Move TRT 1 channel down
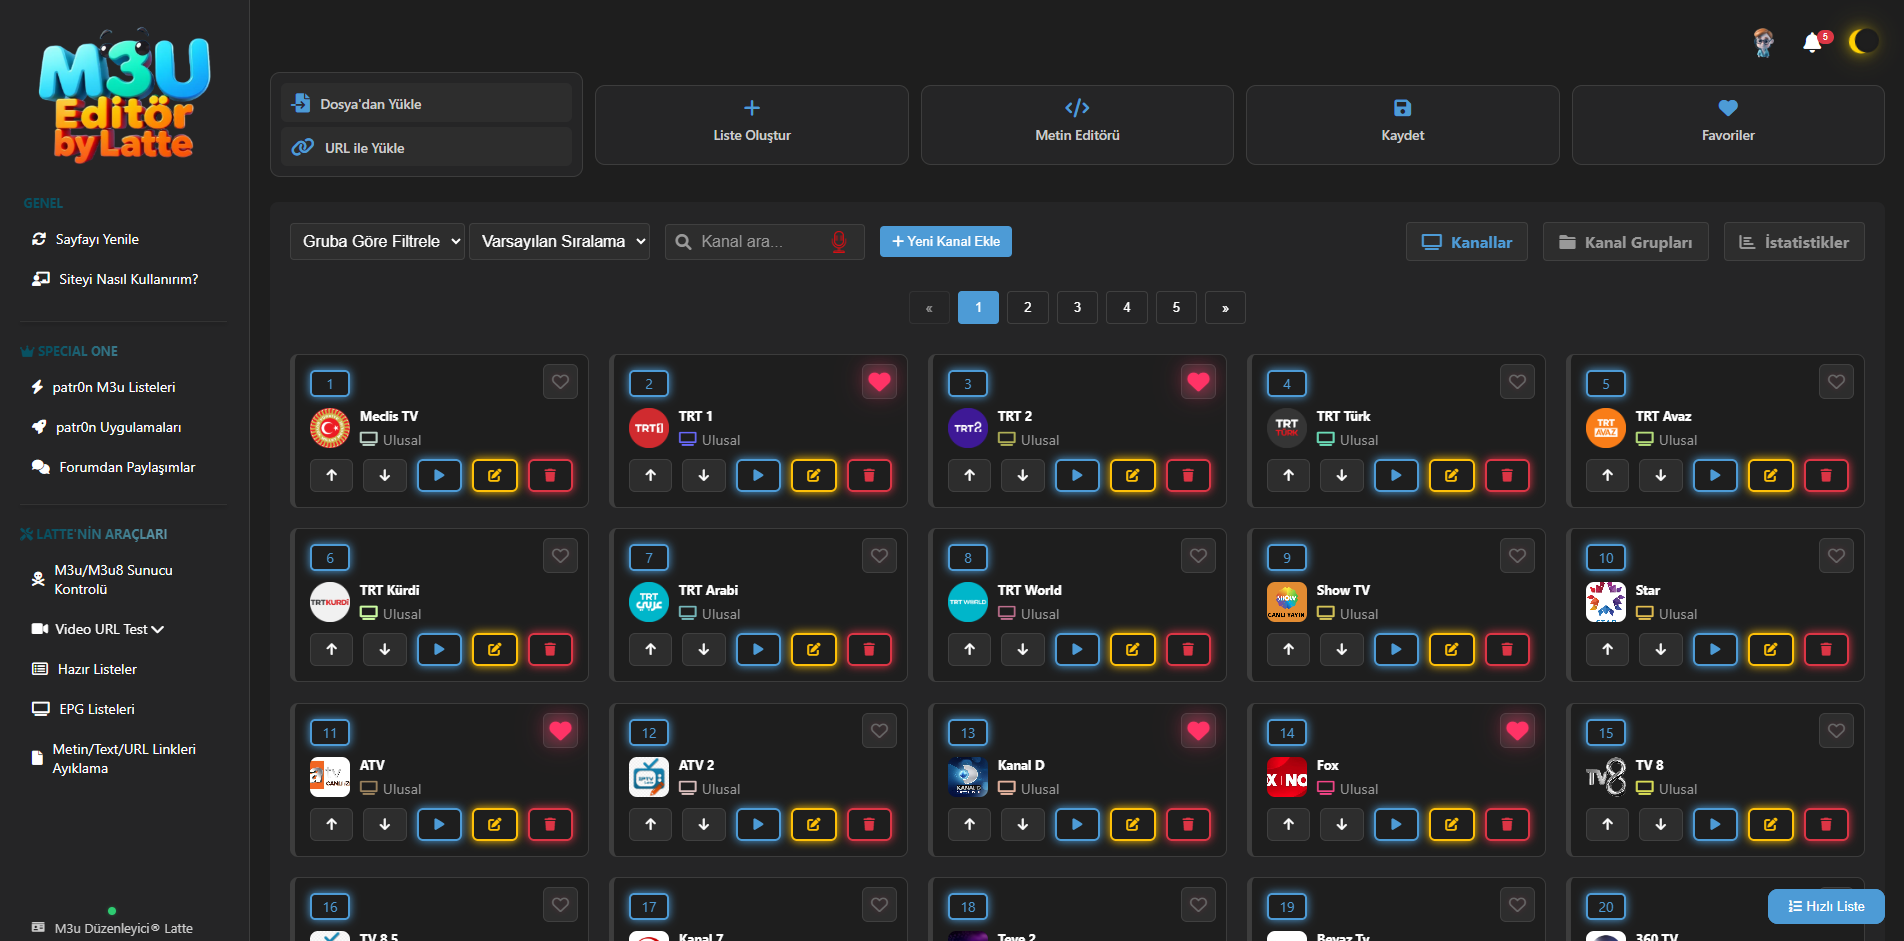This screenshot has width=1904, height=941. click(x=704, y=475)
